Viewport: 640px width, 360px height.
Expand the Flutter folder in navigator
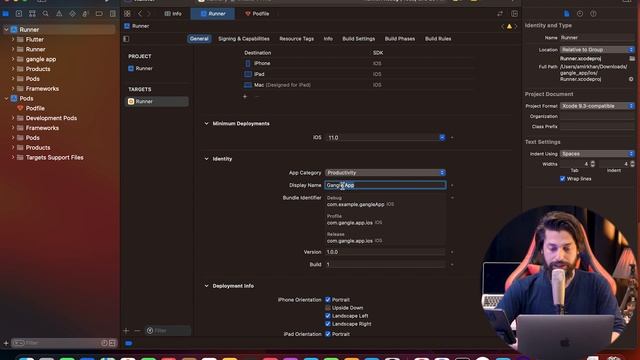coord(13,40)
